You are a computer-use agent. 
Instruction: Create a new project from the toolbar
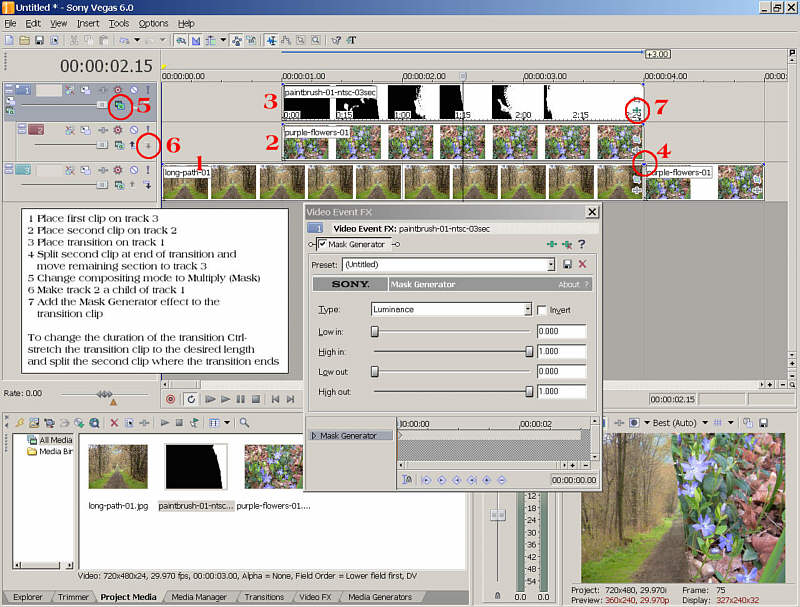pyautogui.click(x=9, y=40)
